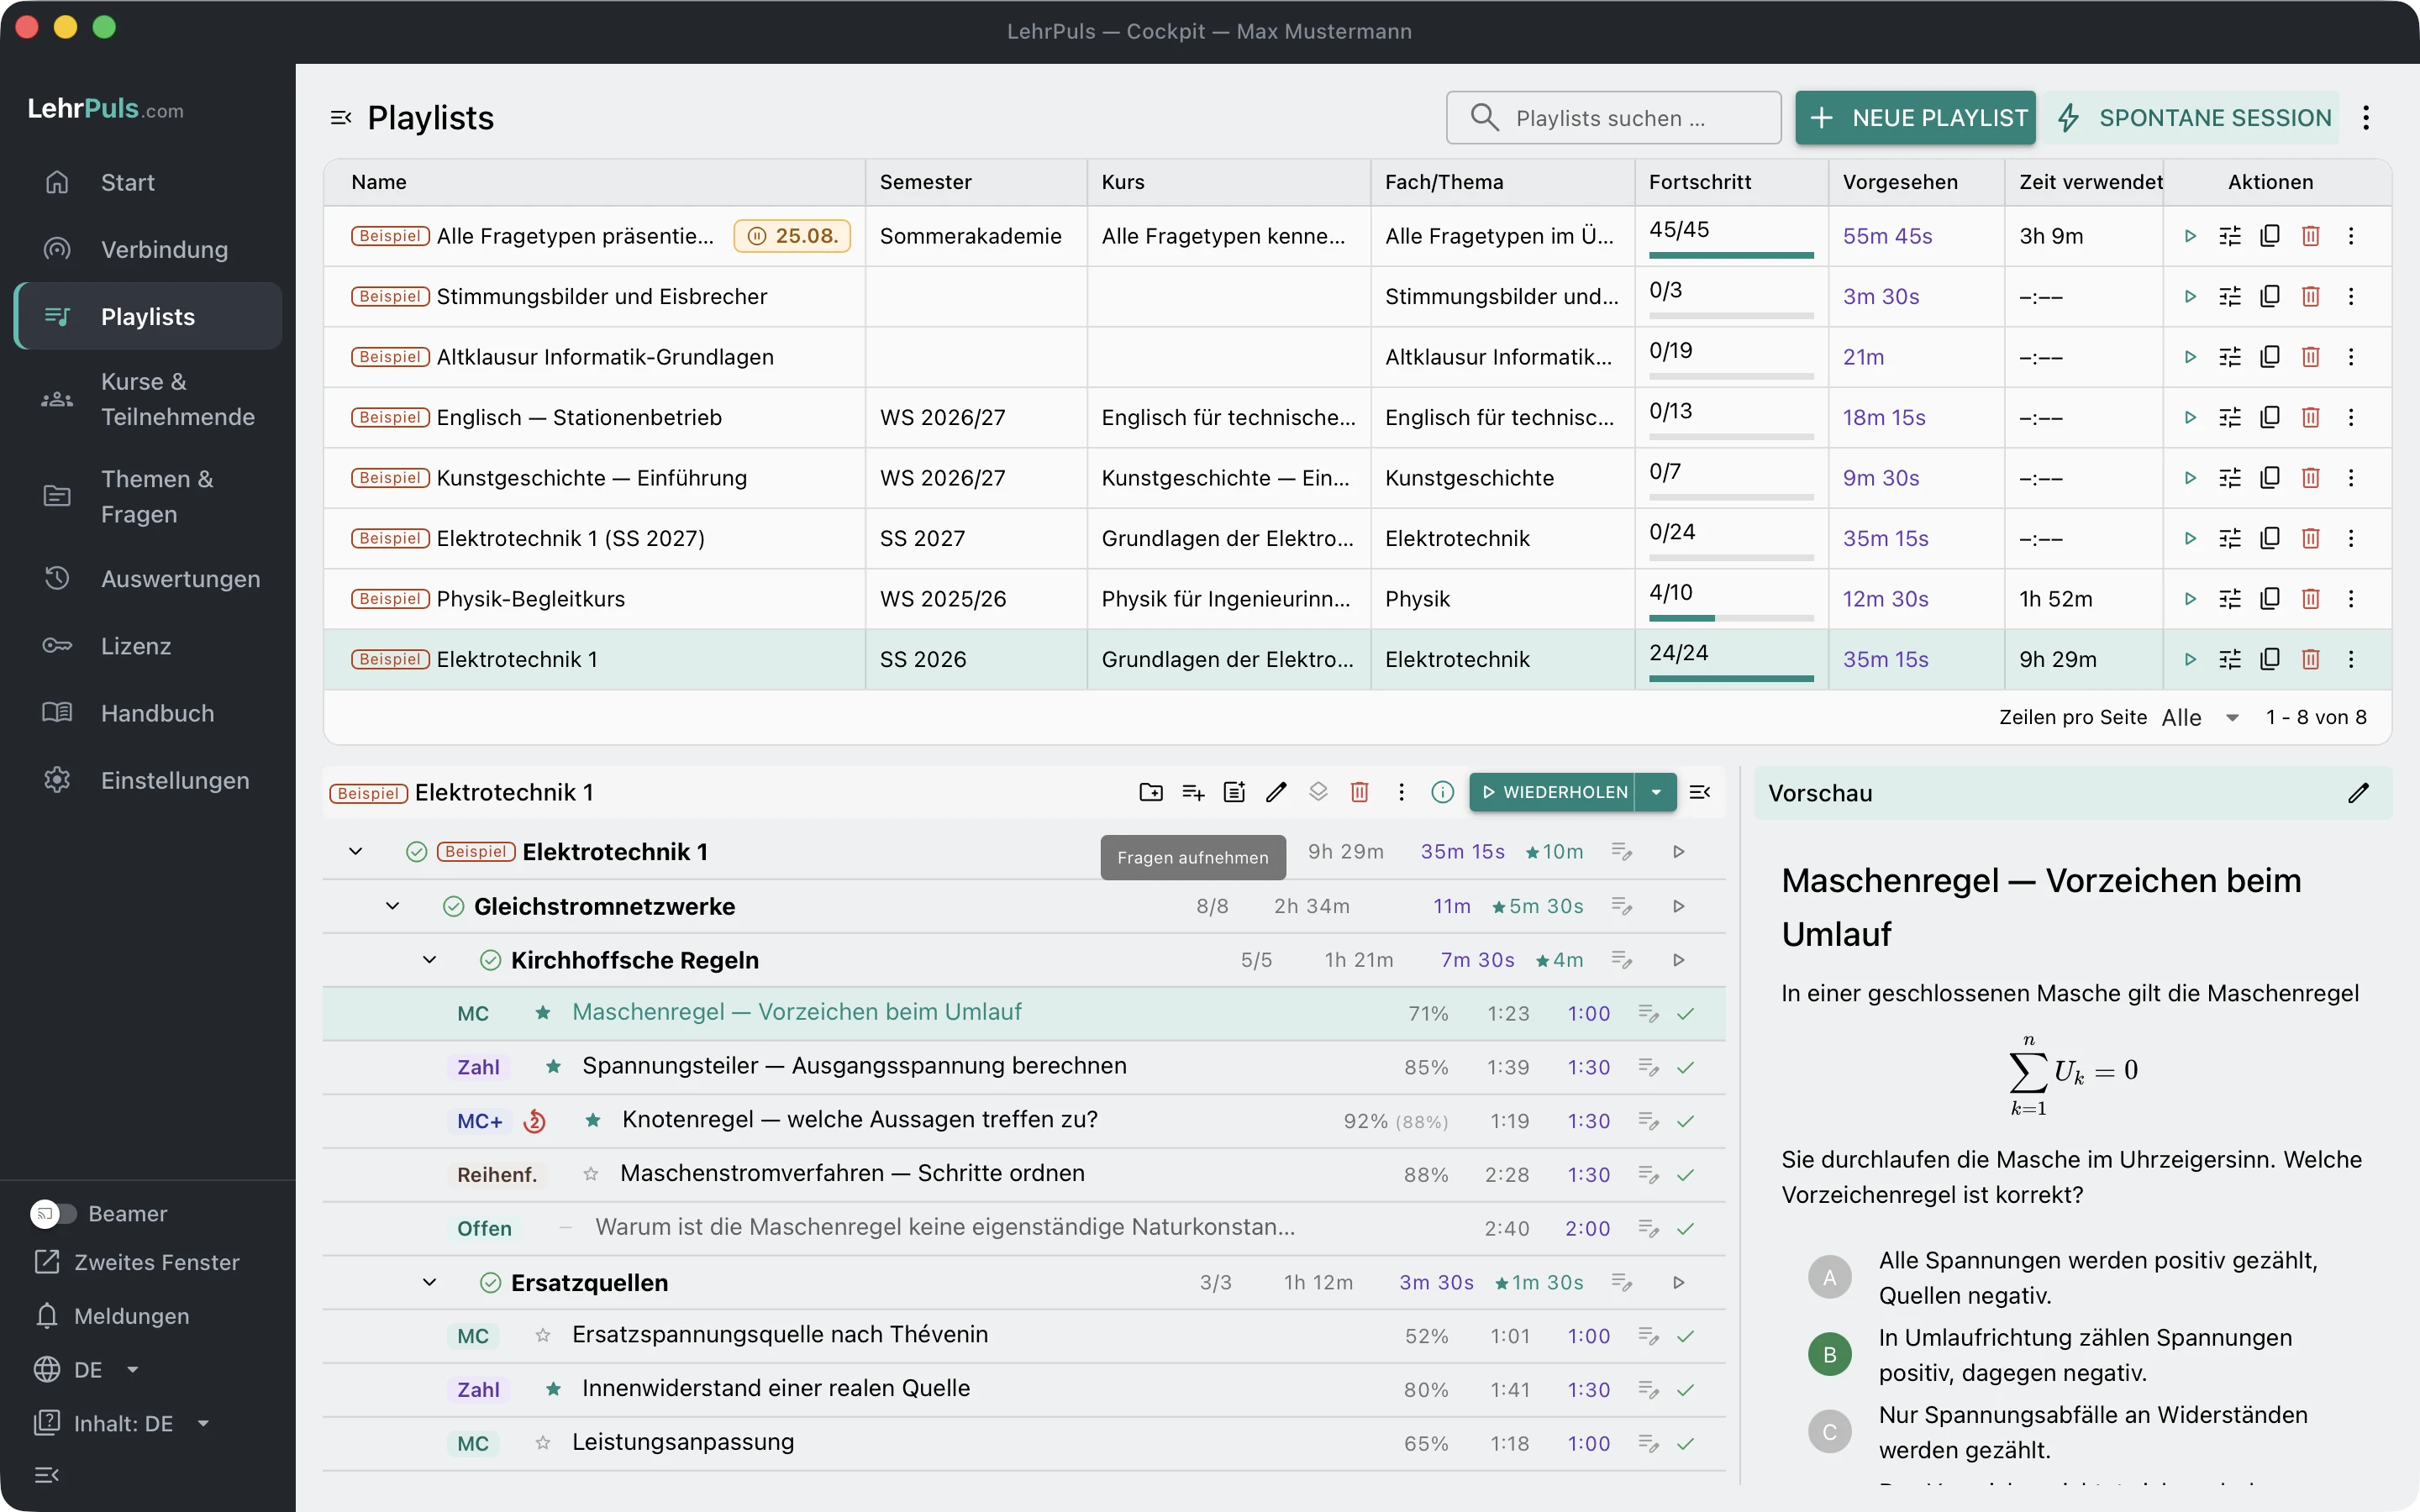
Task: Click the Playlists suchen search field
Action: pyautogui.click(x=1613, y=118)
